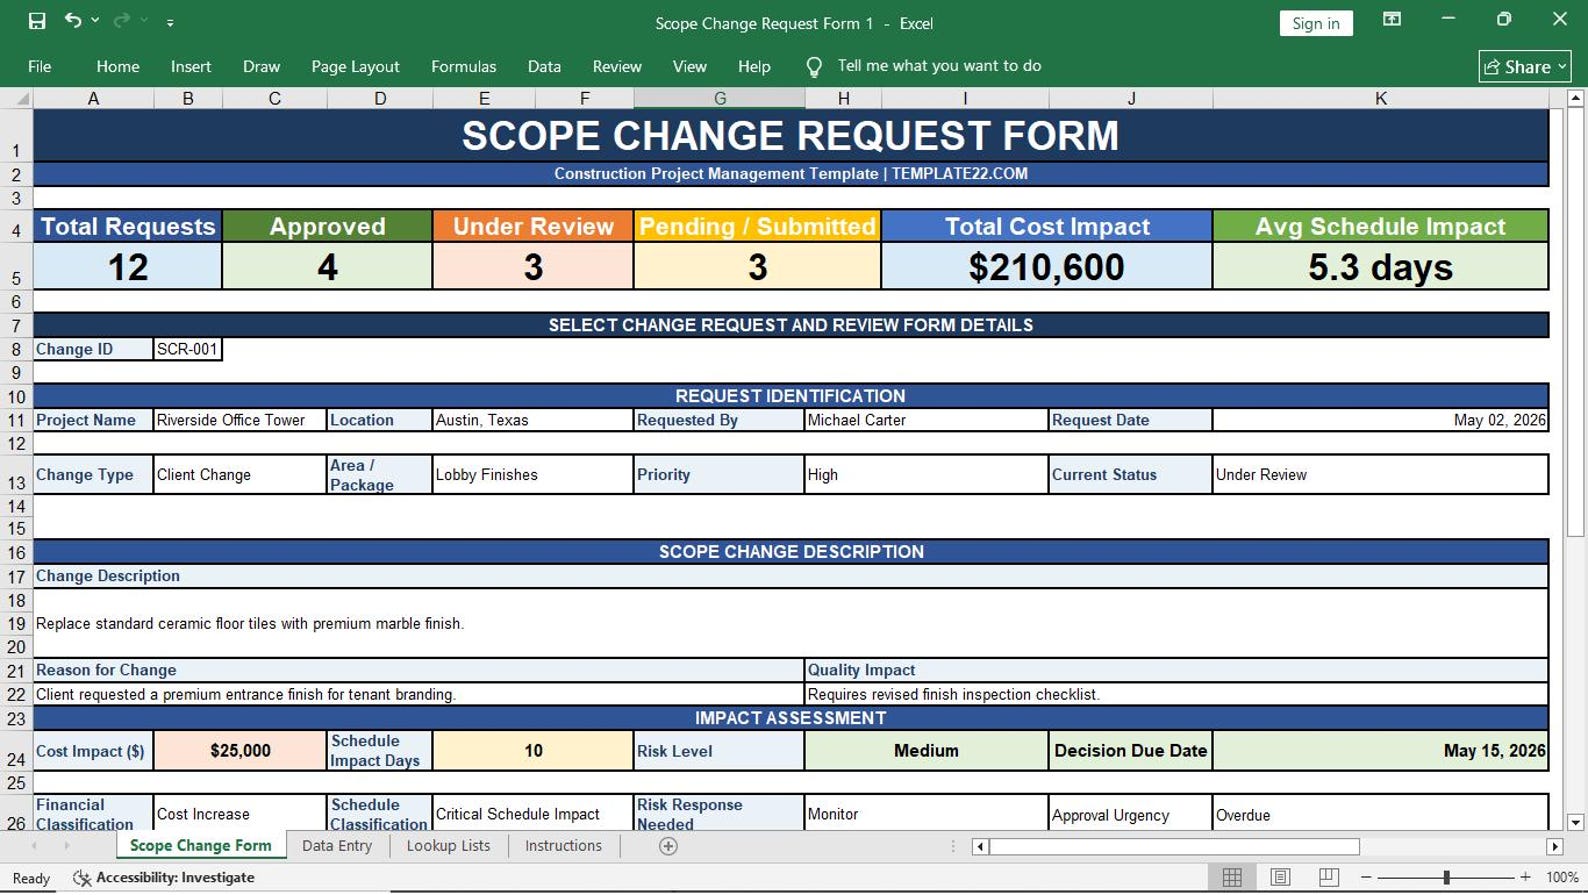Click the zoom in plus button
The width and height of the screenshot is (1588, 895).
(x=1525, y=877)
